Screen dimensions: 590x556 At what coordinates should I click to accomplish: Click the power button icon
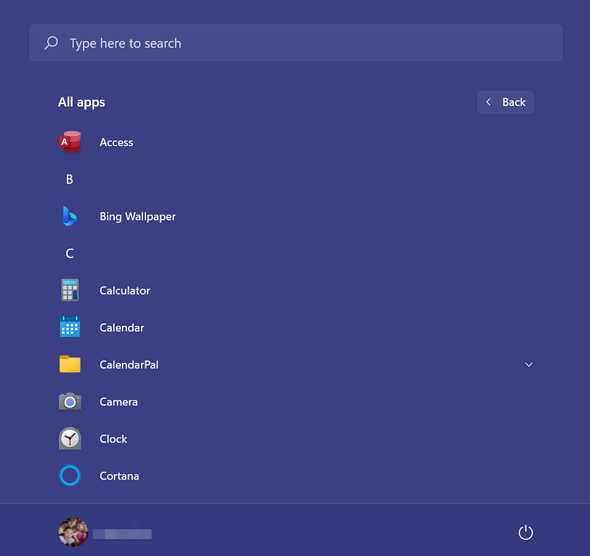click(526, 532)
